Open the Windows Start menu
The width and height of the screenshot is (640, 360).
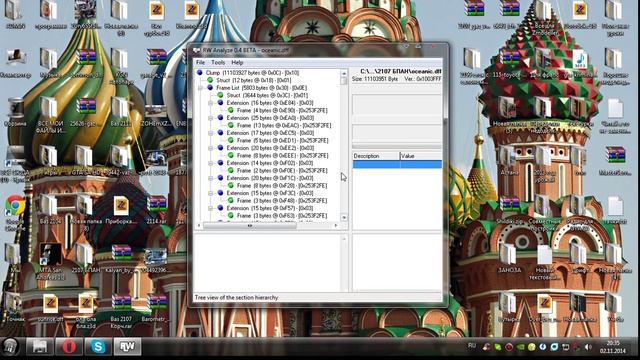tap(10, 347)
